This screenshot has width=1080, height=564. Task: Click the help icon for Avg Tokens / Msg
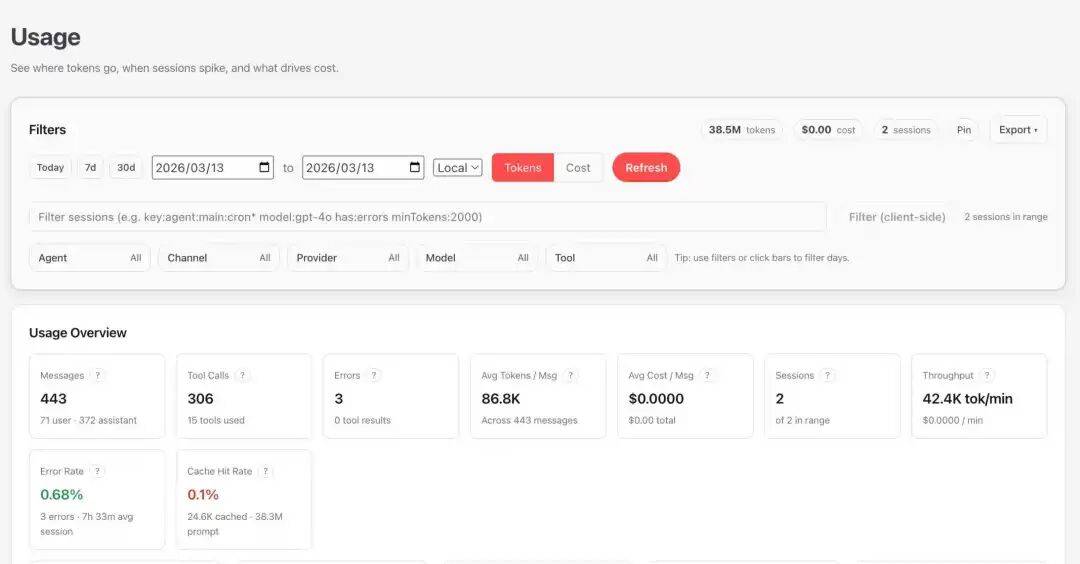tap(571, 376)
